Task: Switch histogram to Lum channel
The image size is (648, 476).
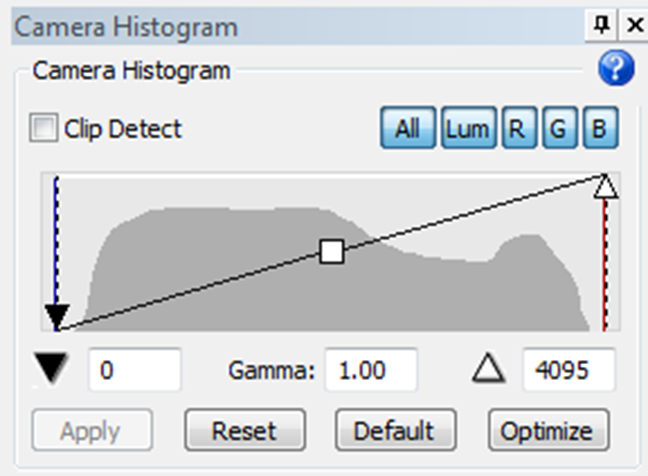Action: tap(466, 128)
